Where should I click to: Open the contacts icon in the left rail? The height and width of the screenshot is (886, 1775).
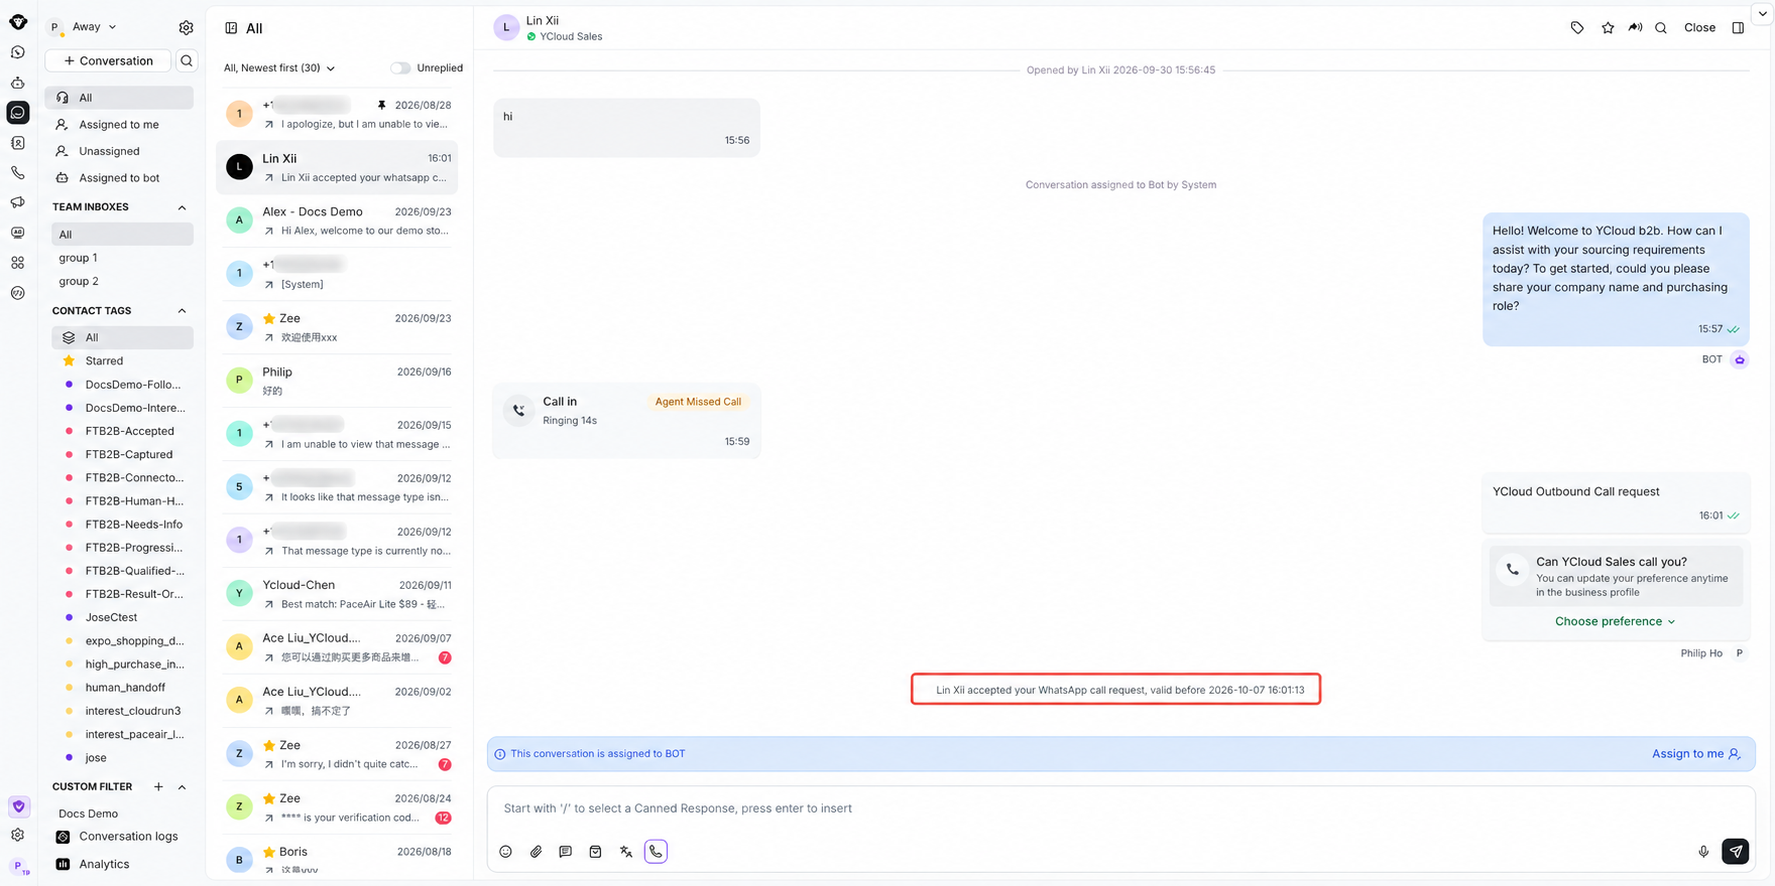tap(18, 143)
